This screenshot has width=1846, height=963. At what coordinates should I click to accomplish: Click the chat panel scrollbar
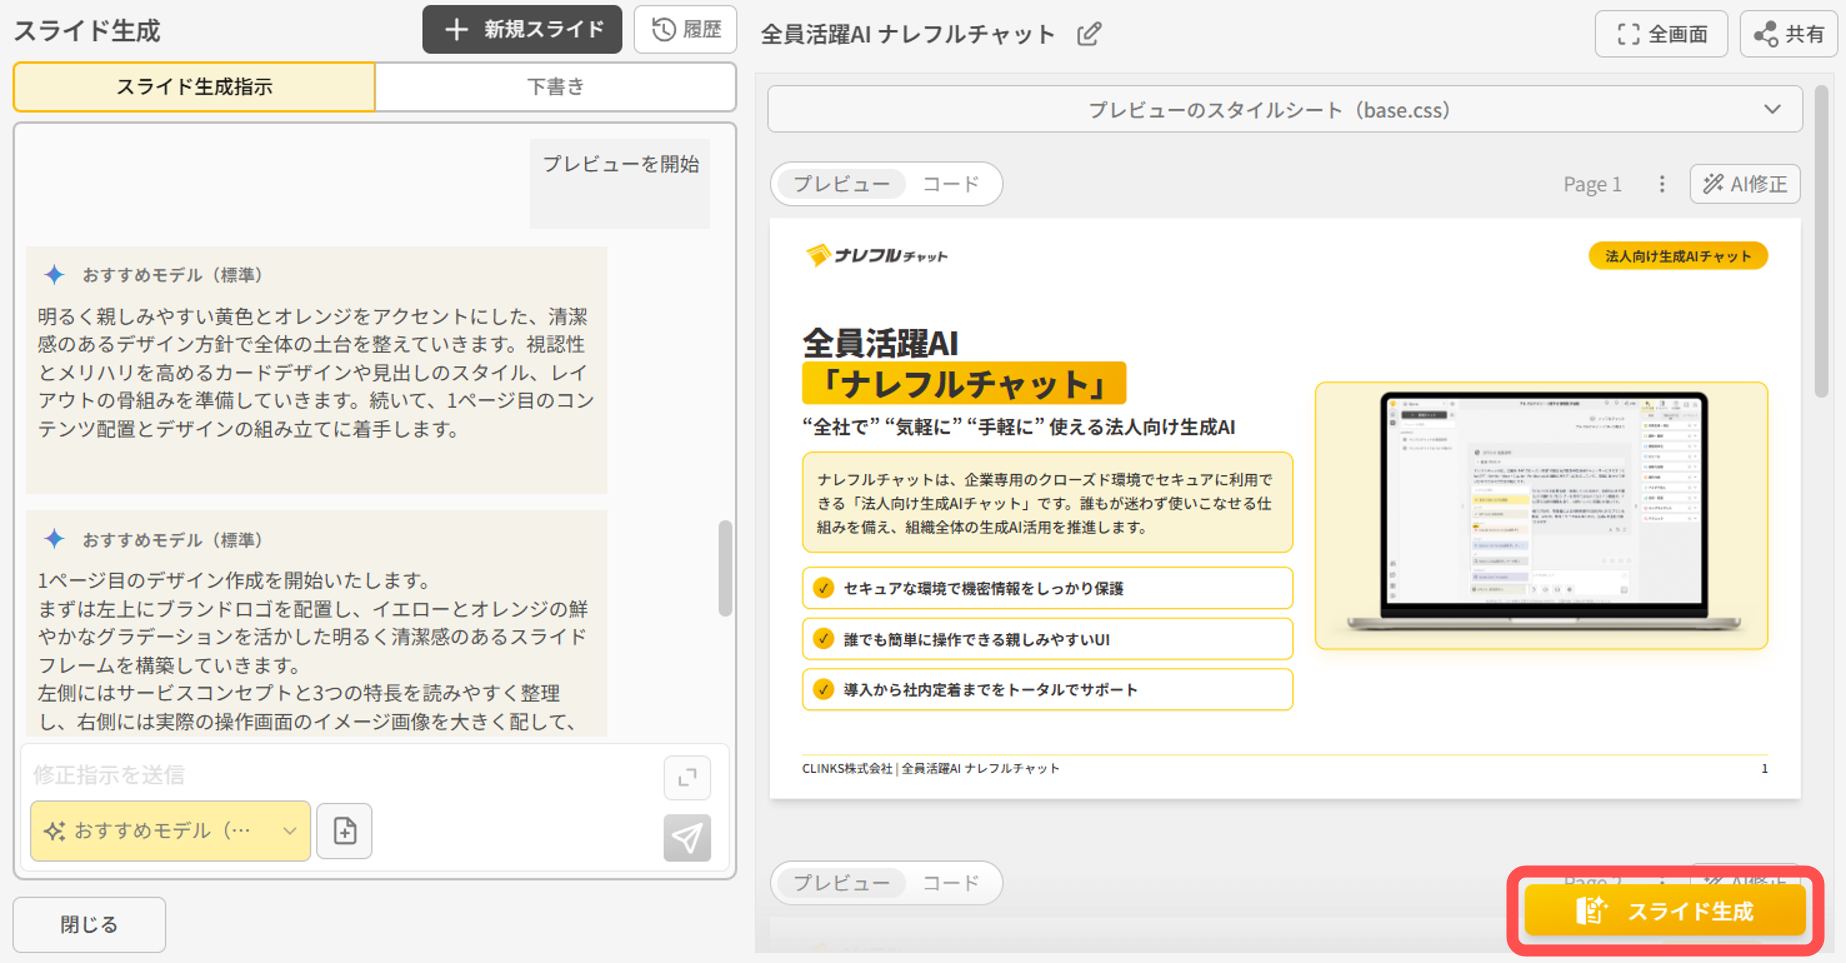click(726, 567)
